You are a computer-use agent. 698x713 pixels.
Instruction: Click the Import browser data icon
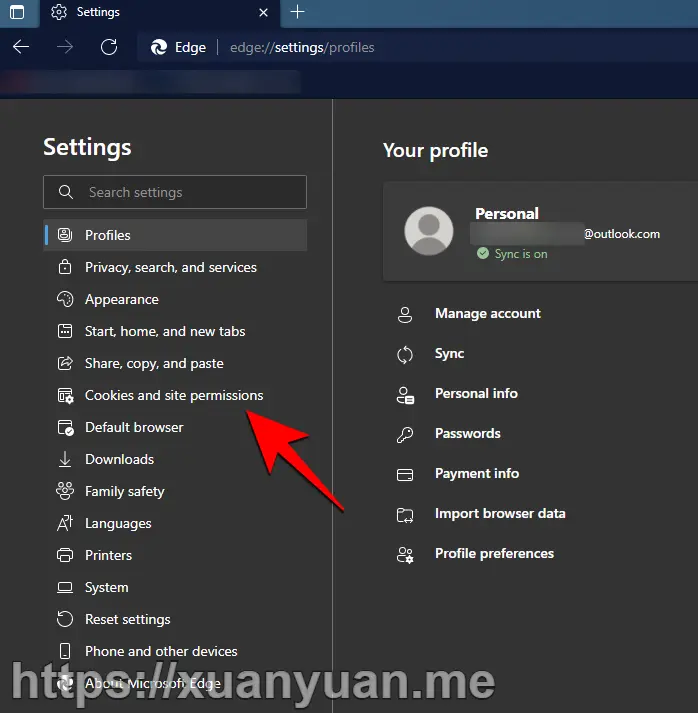click(405, 515)
